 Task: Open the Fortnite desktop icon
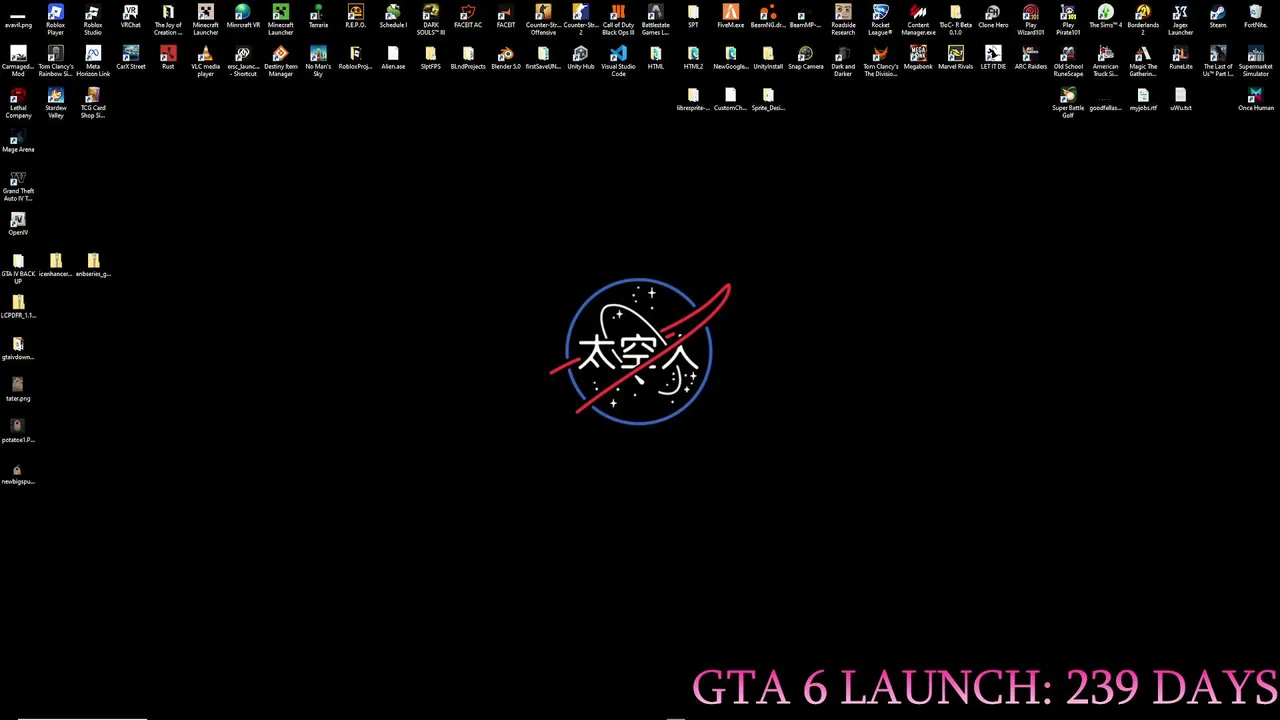tap(1255, 17)
